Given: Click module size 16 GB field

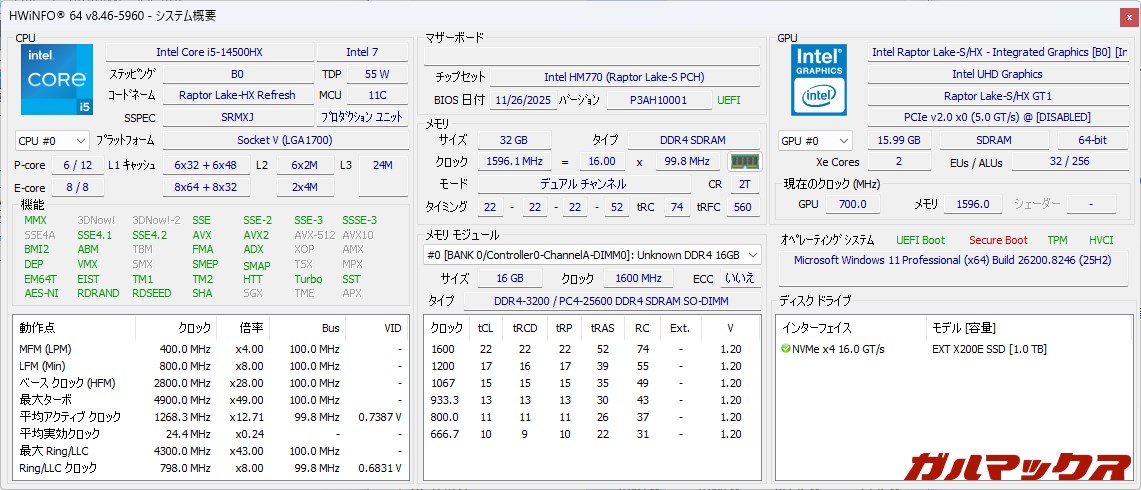Looking at the screenshot, I should pyautogui.click(x=510, y=278).
